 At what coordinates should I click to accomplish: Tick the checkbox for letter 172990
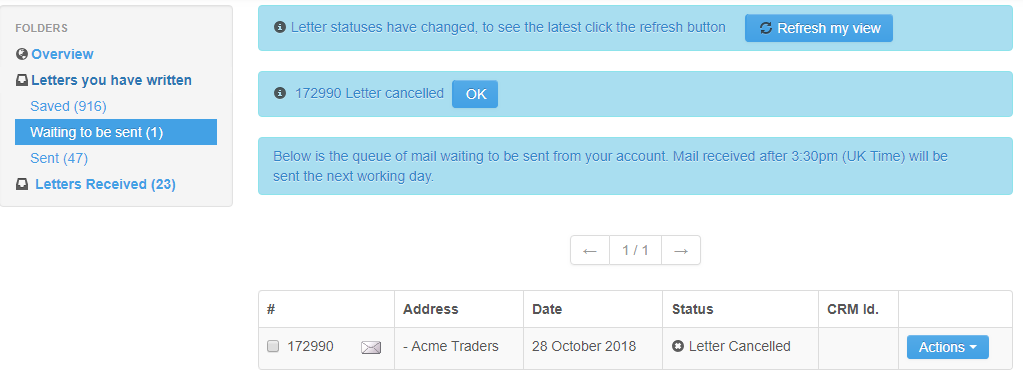point(273,347)
